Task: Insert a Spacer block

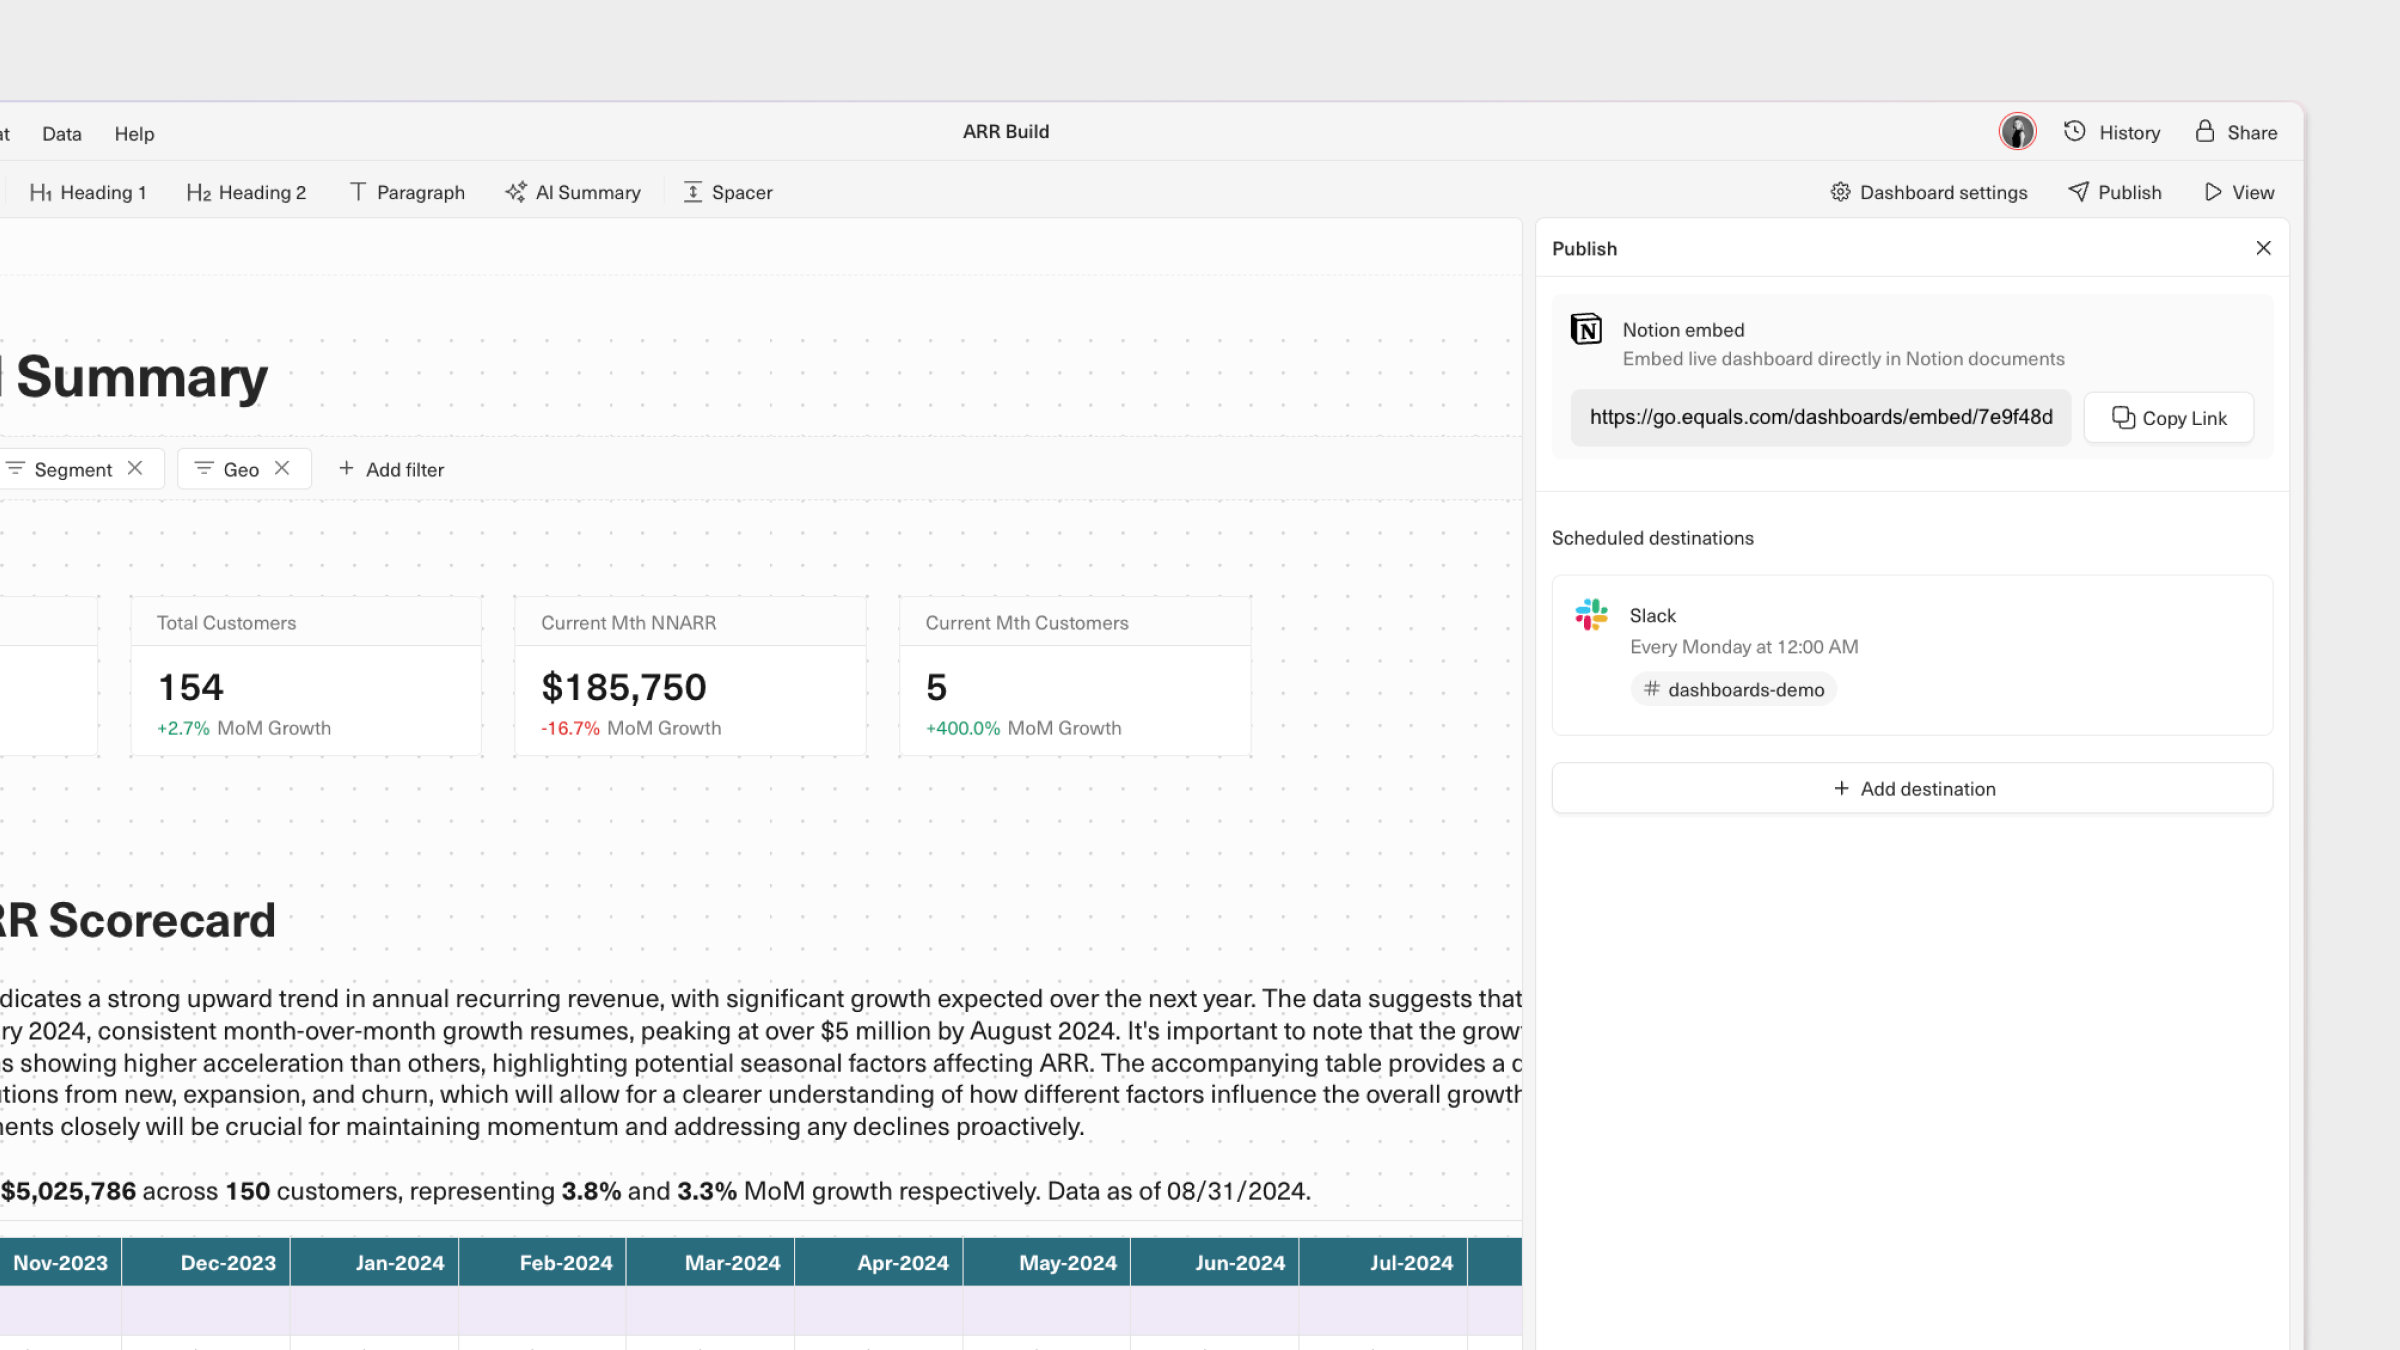Action: tap(728, 192)
